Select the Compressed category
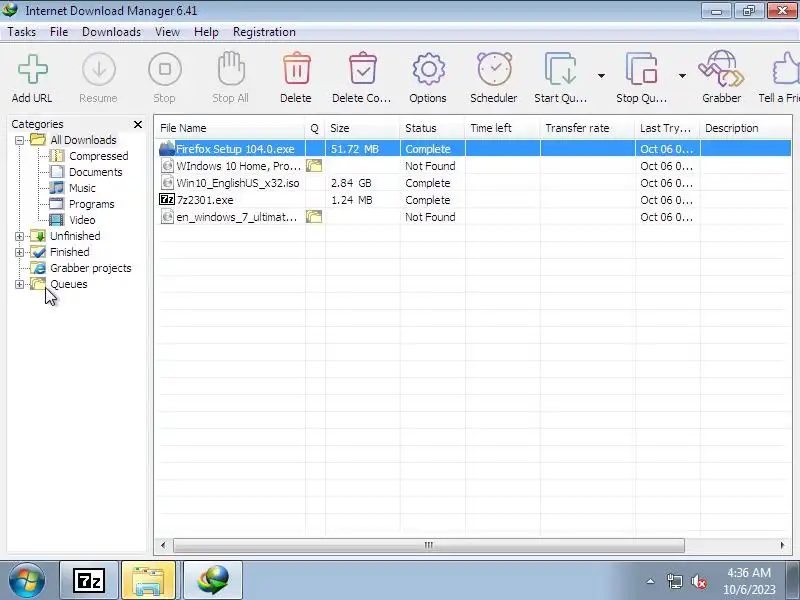Image resolution: width=800 pixels, height=600 pixels. point(98,156)
